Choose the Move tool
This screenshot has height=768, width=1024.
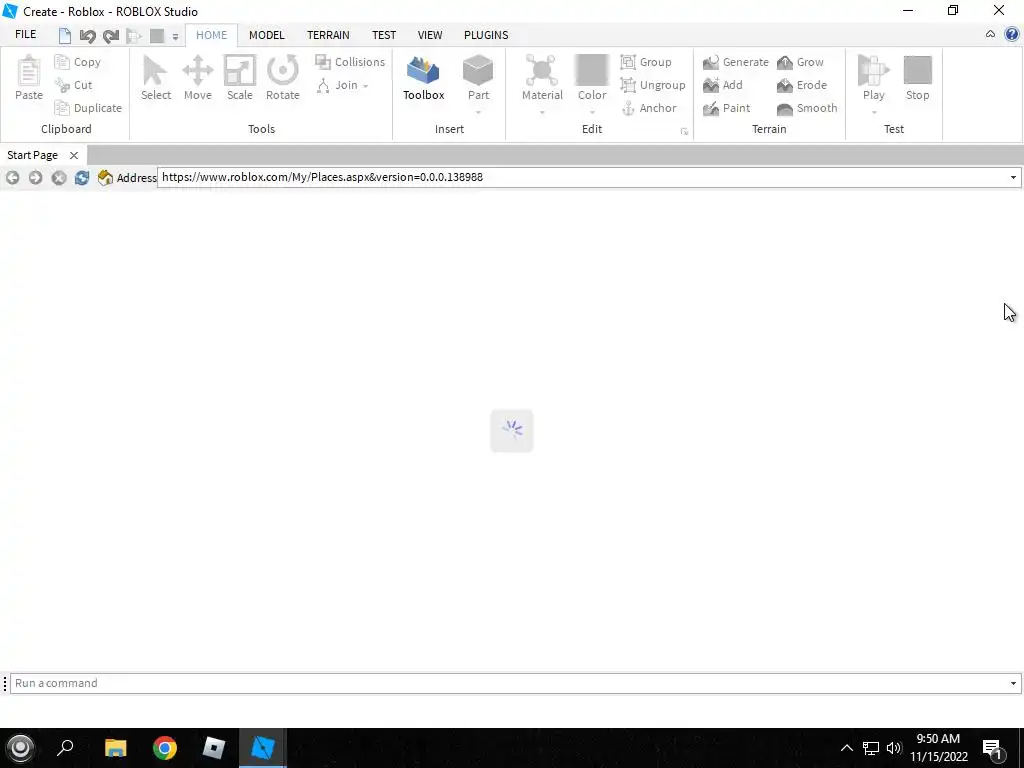197,78
